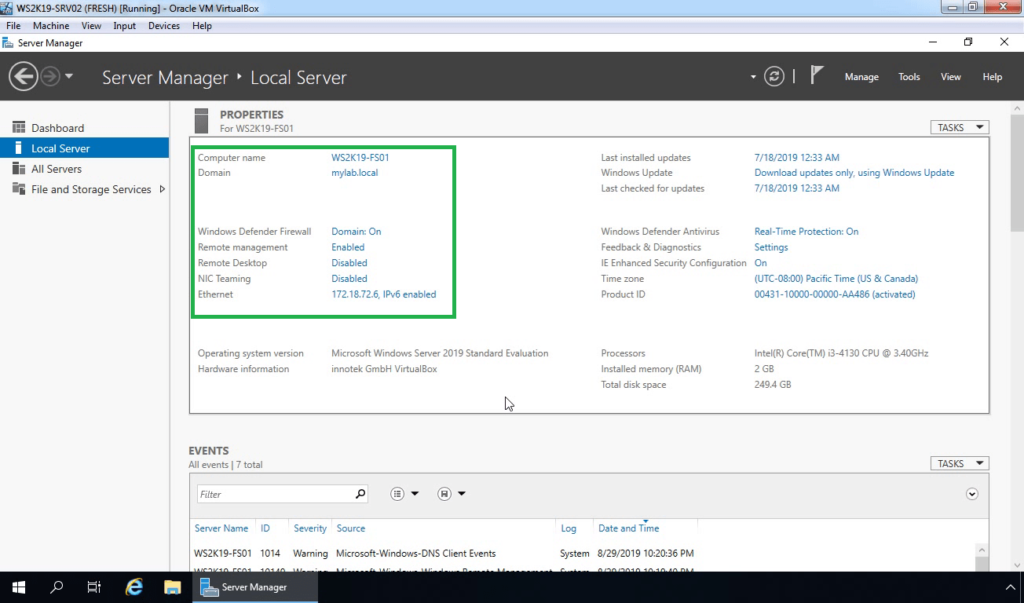Click computer name WS2K19-FS01 link
This screenshot has width=1024, height=603.
pyautogui.click(x=360, y=157)
